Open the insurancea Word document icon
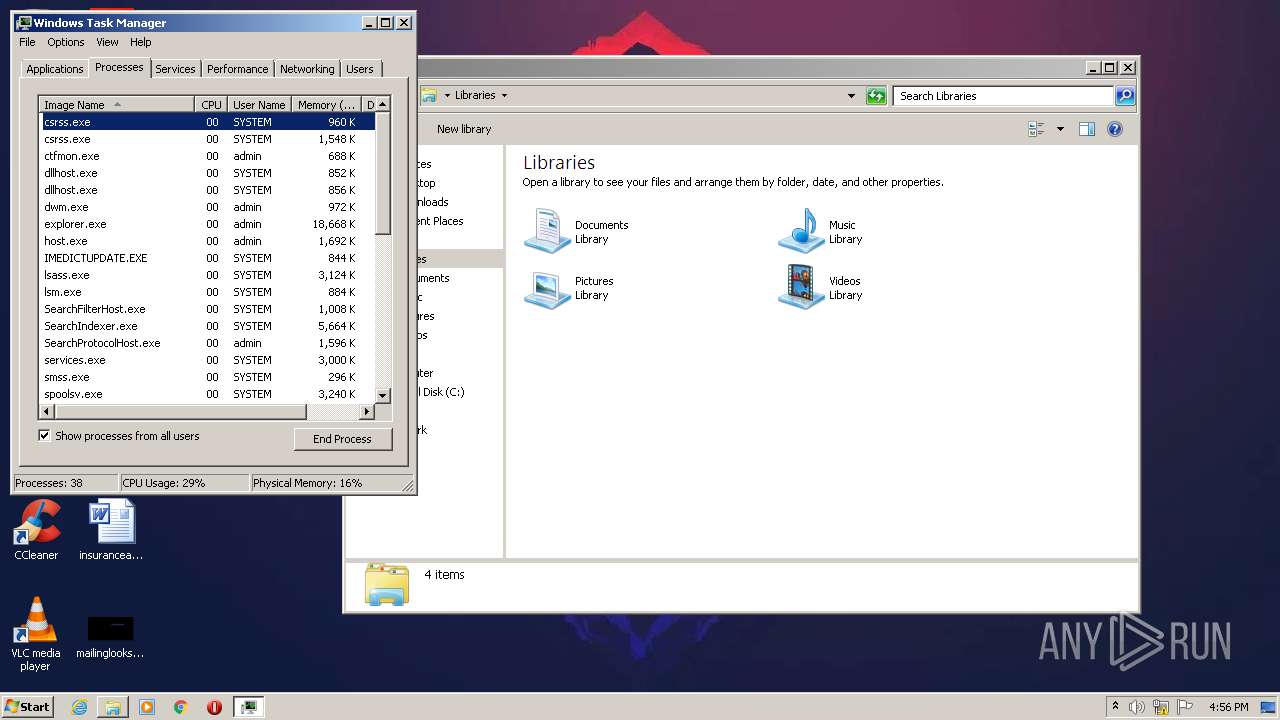This screenshot has height=720, width=1280. (111, 530)
